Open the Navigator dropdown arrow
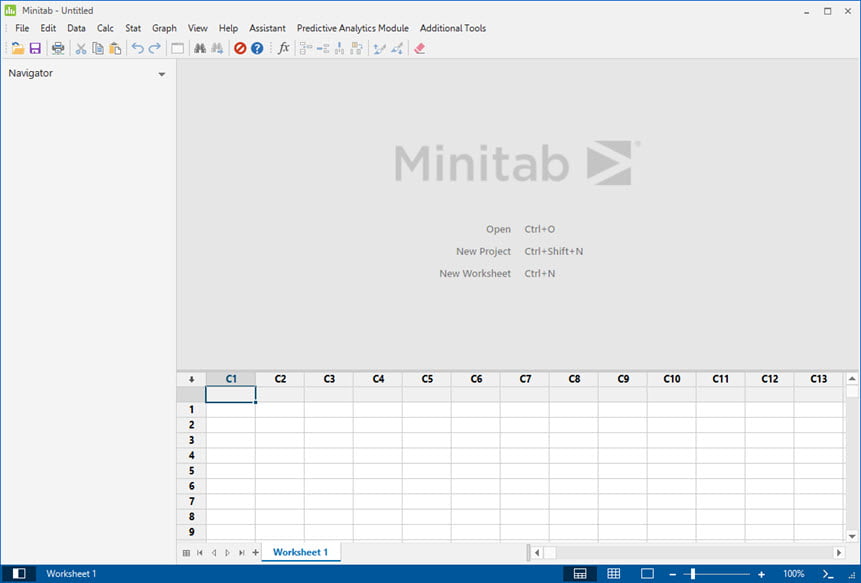This screenshot has height=583, width=861. click(x=162, y=74)
